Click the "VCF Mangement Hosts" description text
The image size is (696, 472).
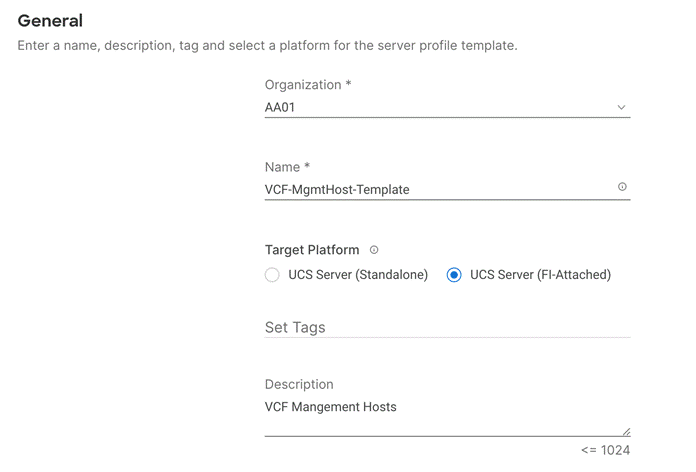pyautogui.click(x=330, y=407)
